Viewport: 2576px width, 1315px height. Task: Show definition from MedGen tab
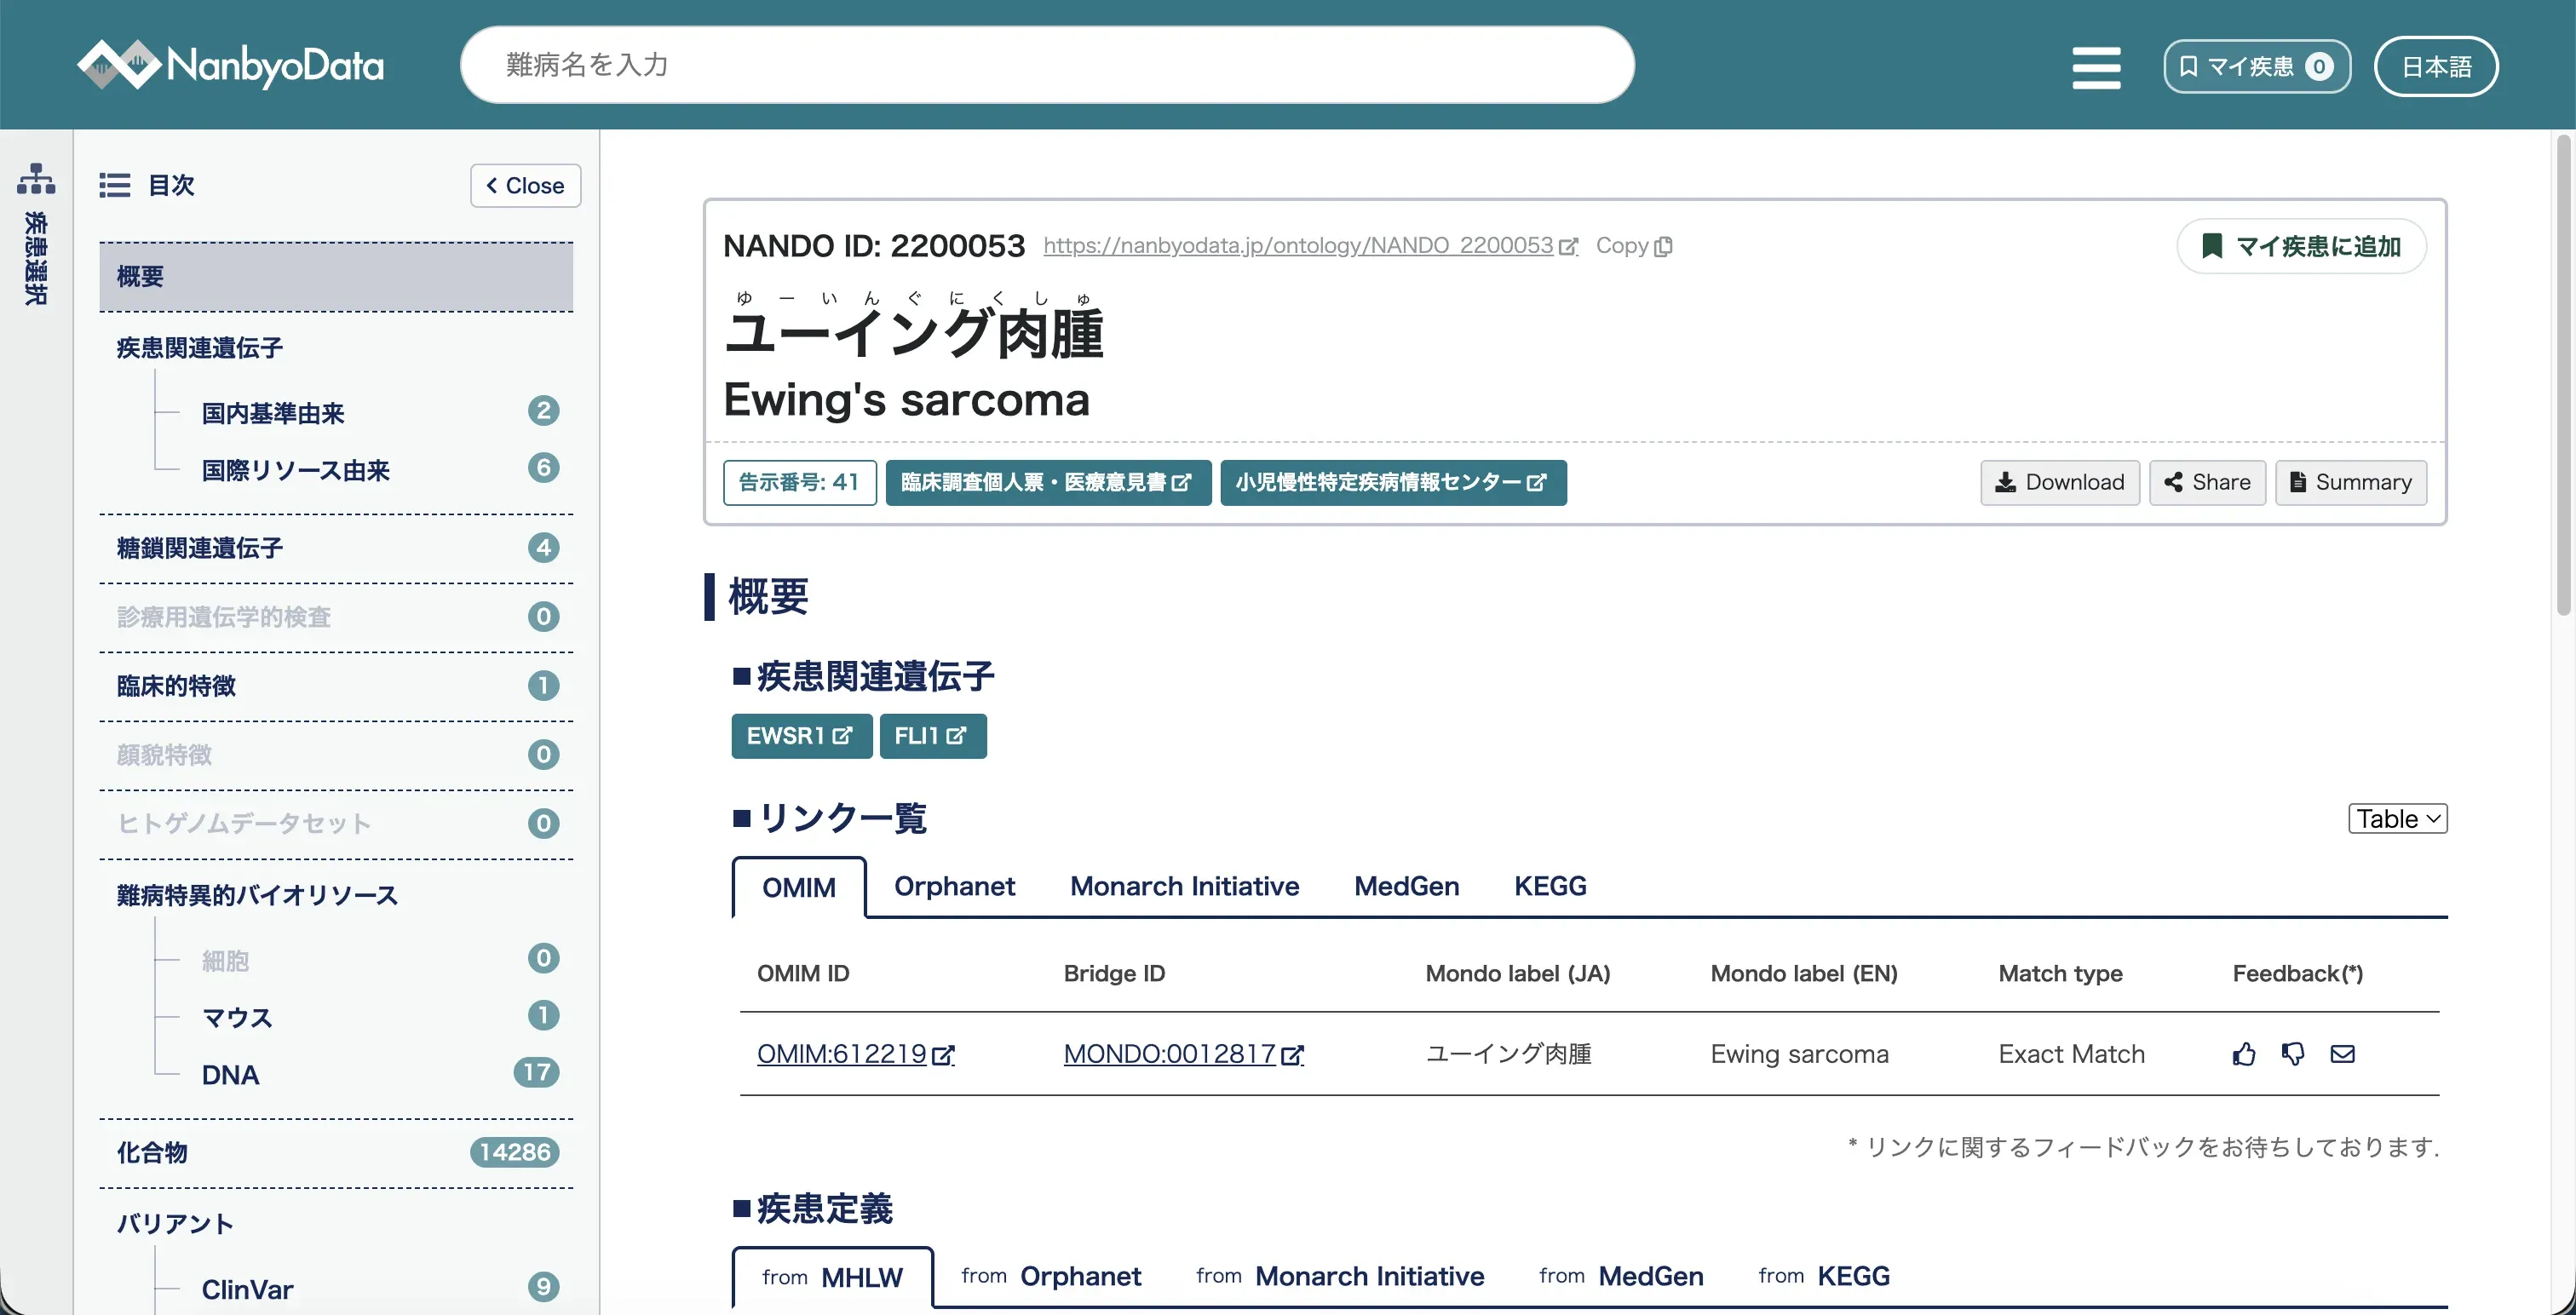1621,1277
